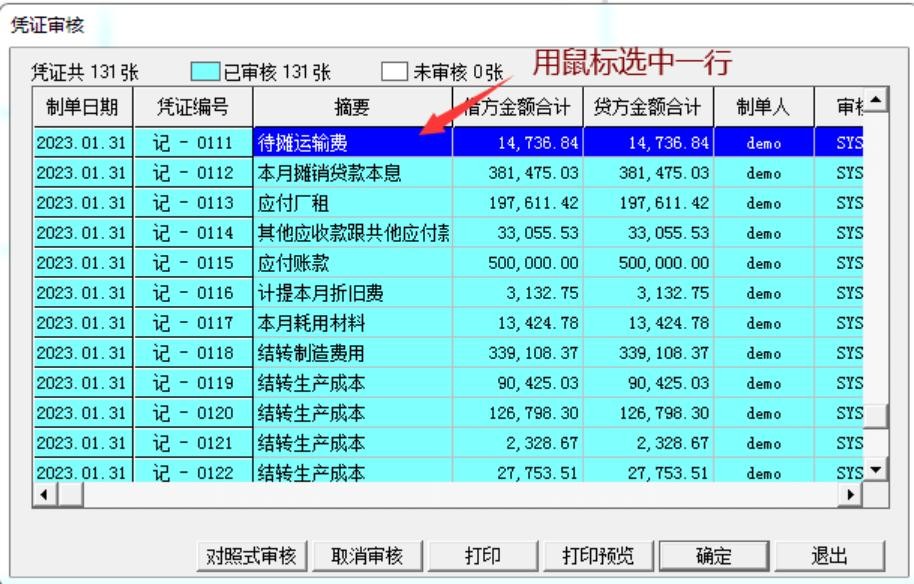Confirm with the 确定 button
The width and height of the screenshot is (914, 584).
pos(713,556)
